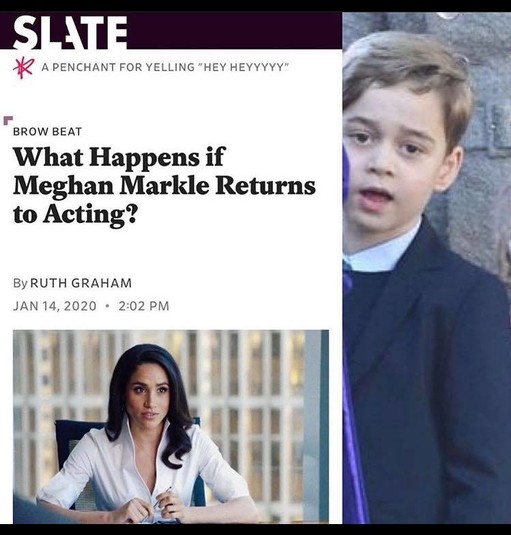The image size is (511, 535).
Task: Click the Slate logo
Action: point(70,32)
